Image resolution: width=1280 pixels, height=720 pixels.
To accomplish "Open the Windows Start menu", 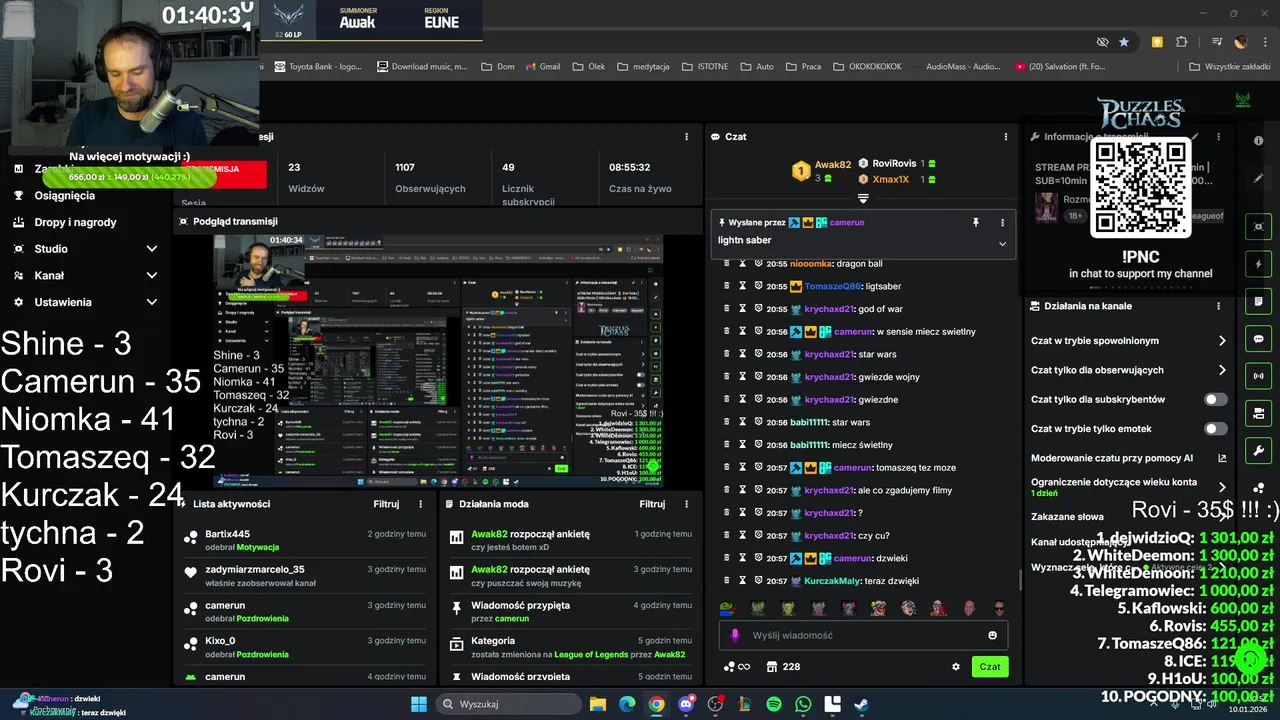I will (x=418, y=704).
